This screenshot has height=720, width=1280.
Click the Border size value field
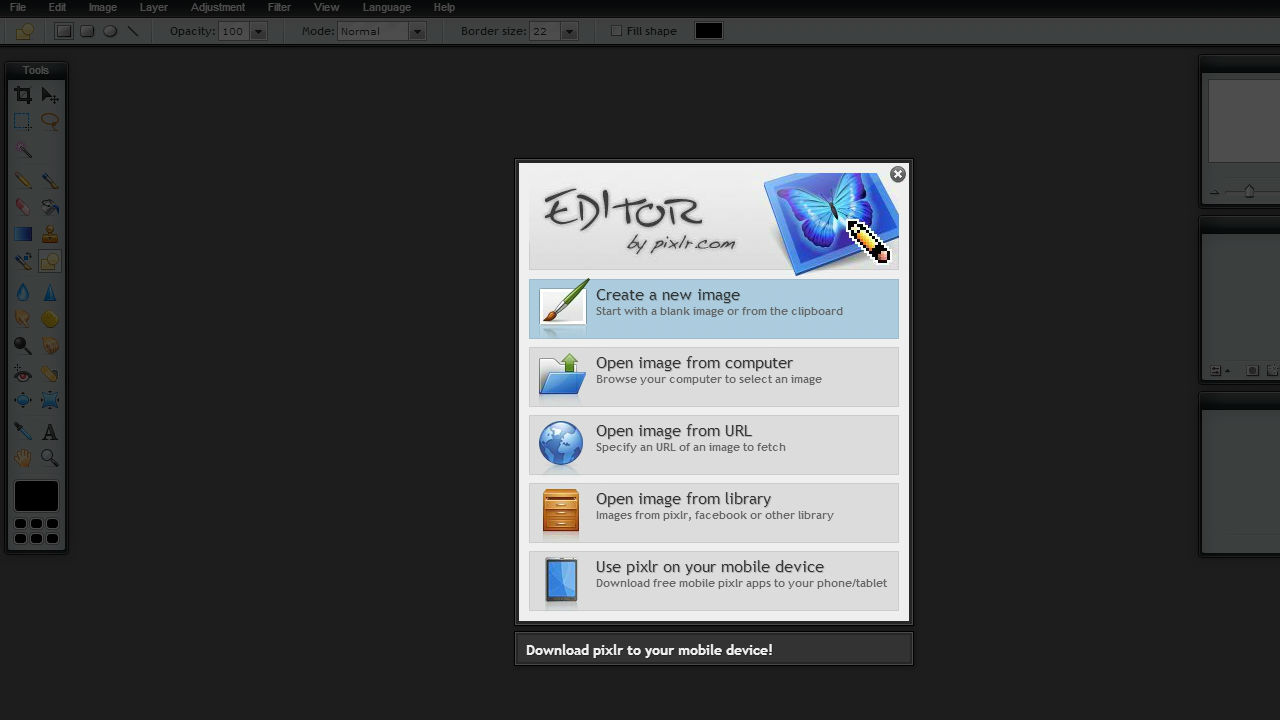(x=545, y=31)
